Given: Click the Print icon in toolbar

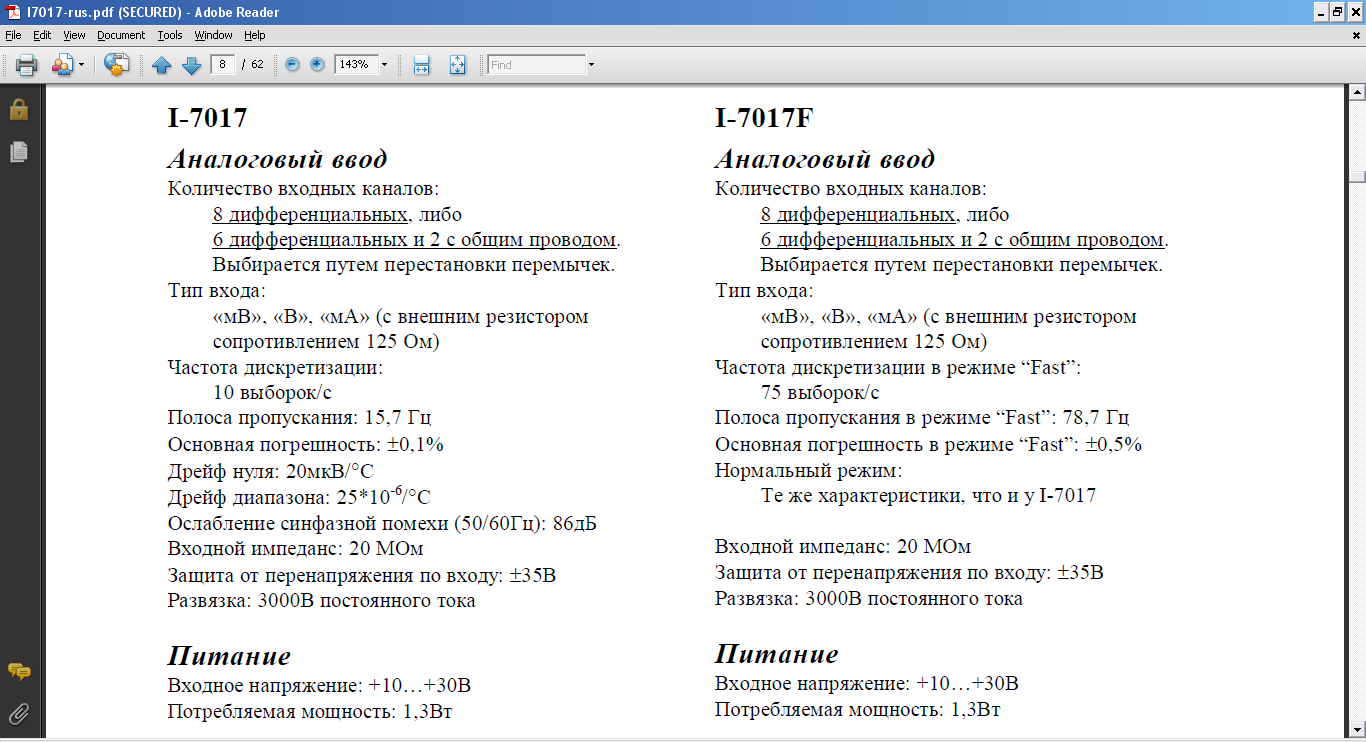Looking at the screenshot, I should point(26,65).
